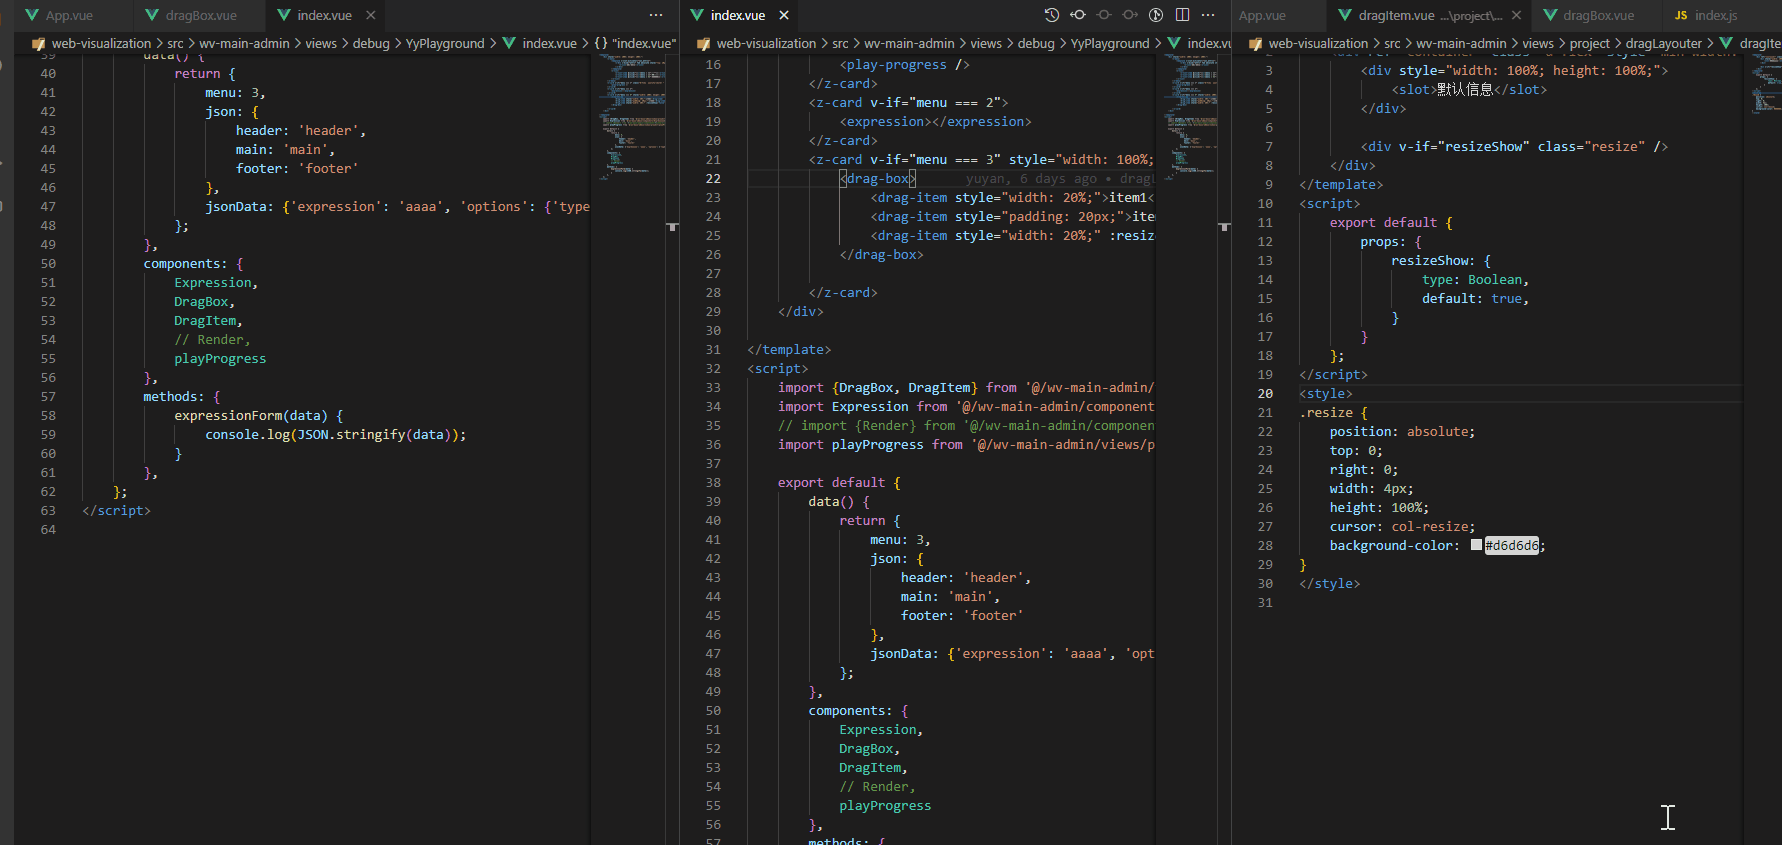Close the dragItem.vue tab

click(1517, 15)
